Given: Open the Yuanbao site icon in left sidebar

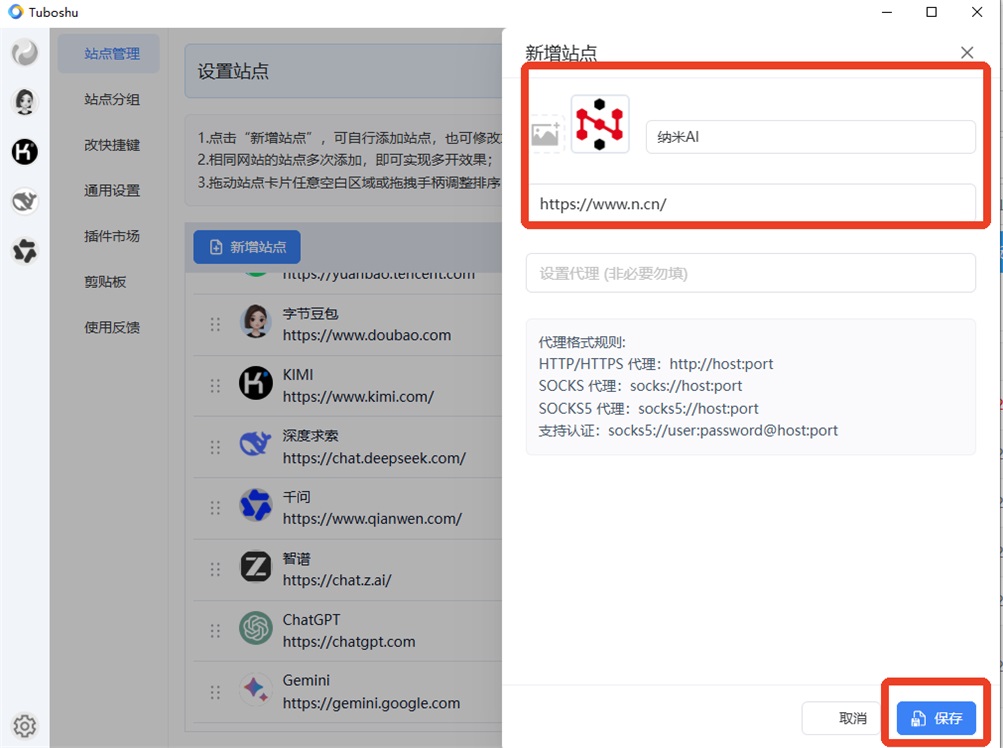Looking at the screenshot, I should point(25,52).
